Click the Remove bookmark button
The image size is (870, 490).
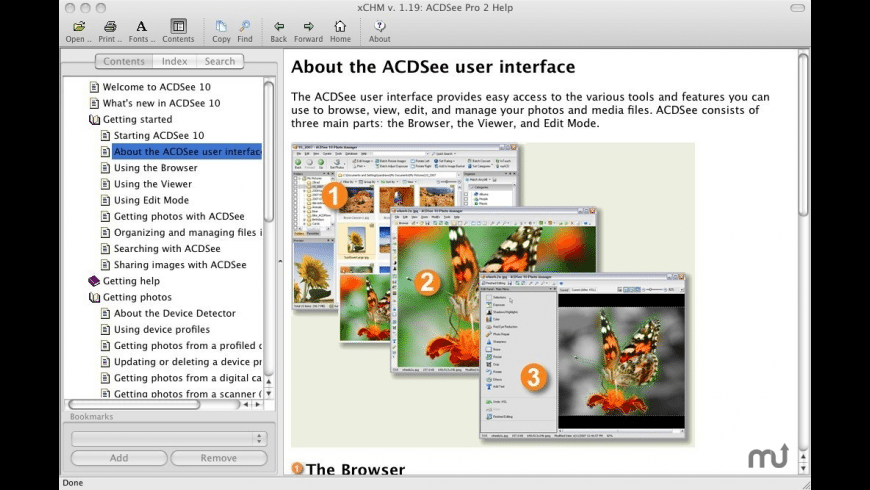click(x=219, y=458)
